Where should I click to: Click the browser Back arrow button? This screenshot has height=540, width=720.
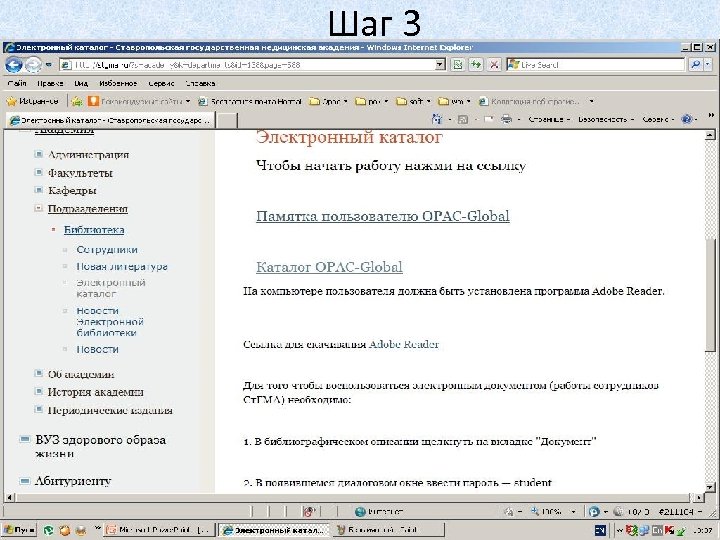pyautogui.click(x=14, y=65)
